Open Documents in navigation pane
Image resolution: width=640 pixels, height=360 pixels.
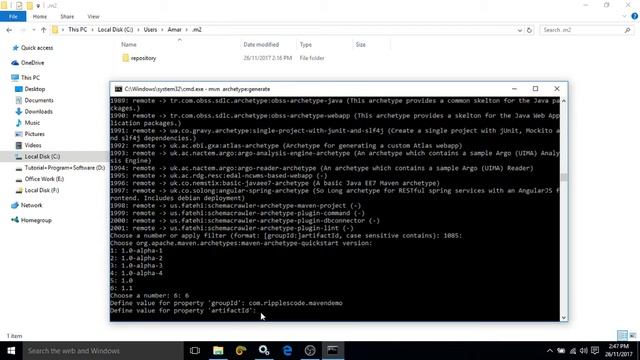tap(39, 100)
